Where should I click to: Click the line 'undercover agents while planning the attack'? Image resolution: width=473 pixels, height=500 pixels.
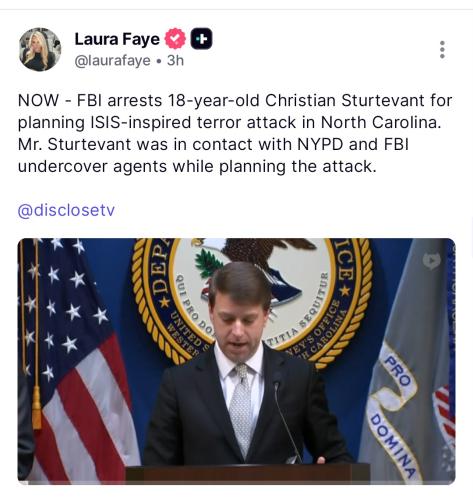(x=197, y=166)
